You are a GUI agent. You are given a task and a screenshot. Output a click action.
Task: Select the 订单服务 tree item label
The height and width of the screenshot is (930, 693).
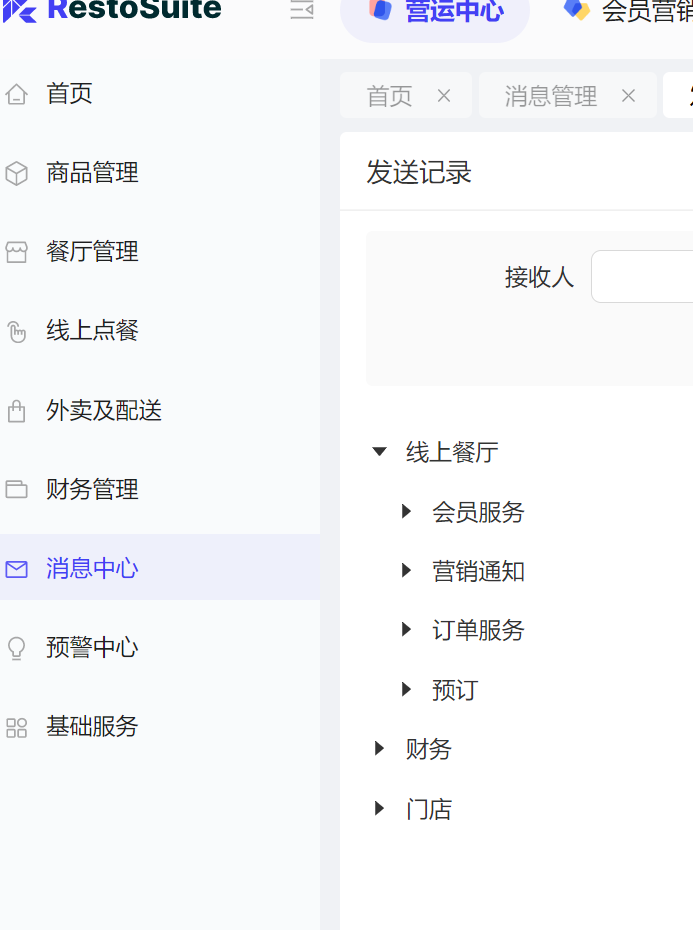[x=478, y=630]
